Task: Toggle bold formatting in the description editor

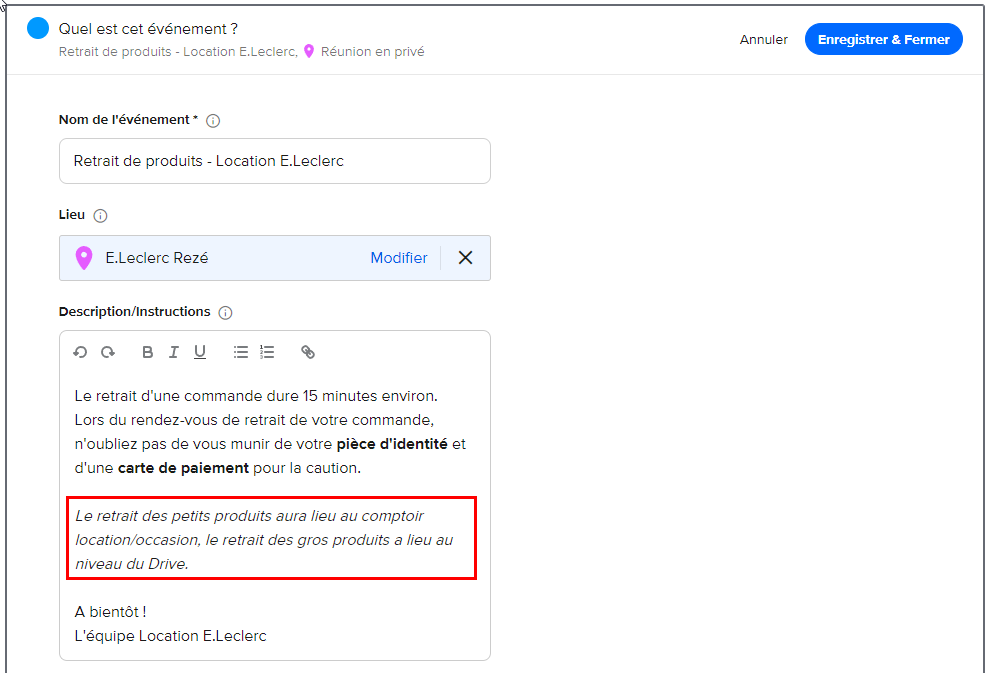Action: pyautogui.click(x=147, y=352)
